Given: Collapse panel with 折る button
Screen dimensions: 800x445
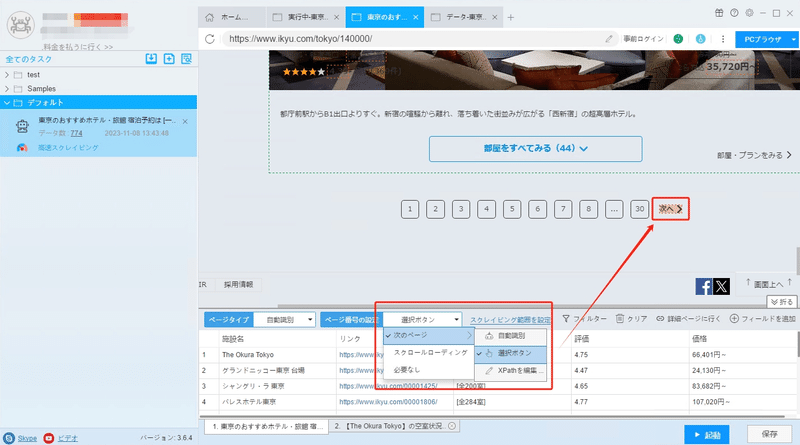Looking at the screenshot, I should pos(782,302).
